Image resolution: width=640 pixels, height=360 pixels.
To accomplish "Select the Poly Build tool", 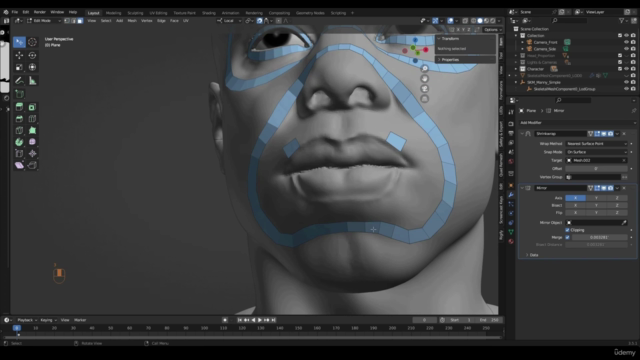I will pyautogui.click(x=32, y=131).
